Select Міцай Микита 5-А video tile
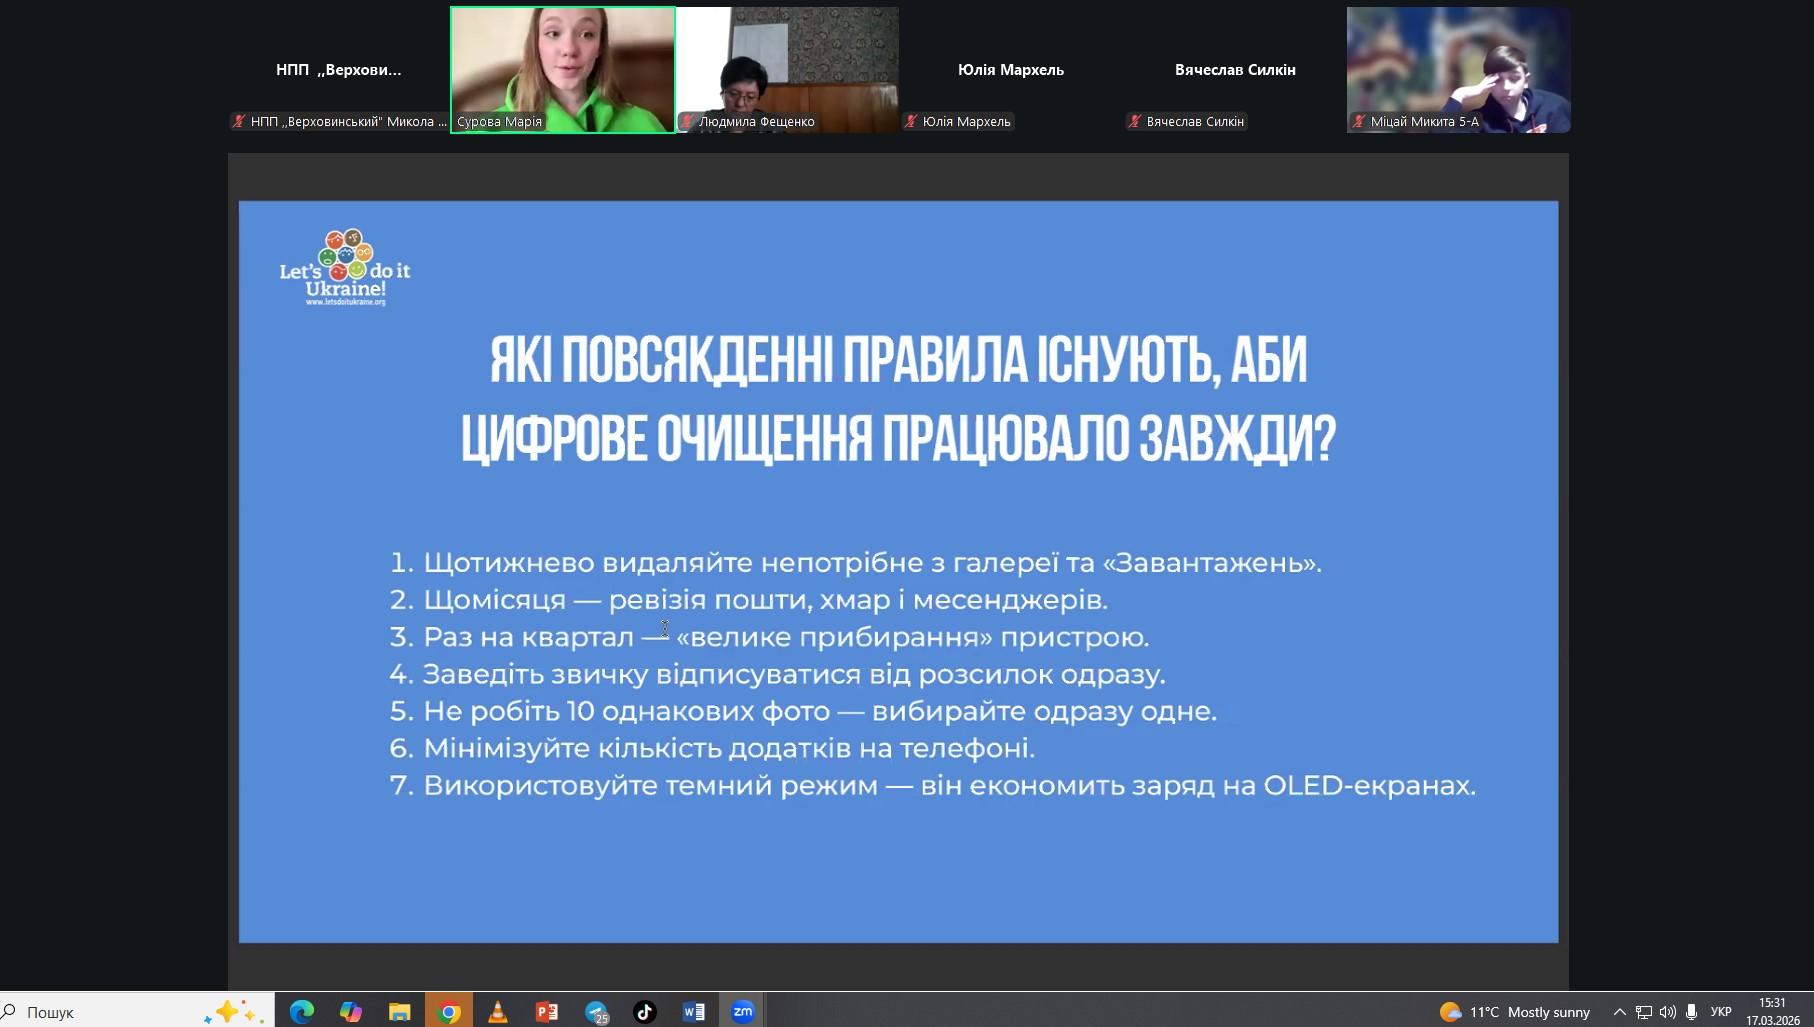1814x1027 pixels. 1457,69
